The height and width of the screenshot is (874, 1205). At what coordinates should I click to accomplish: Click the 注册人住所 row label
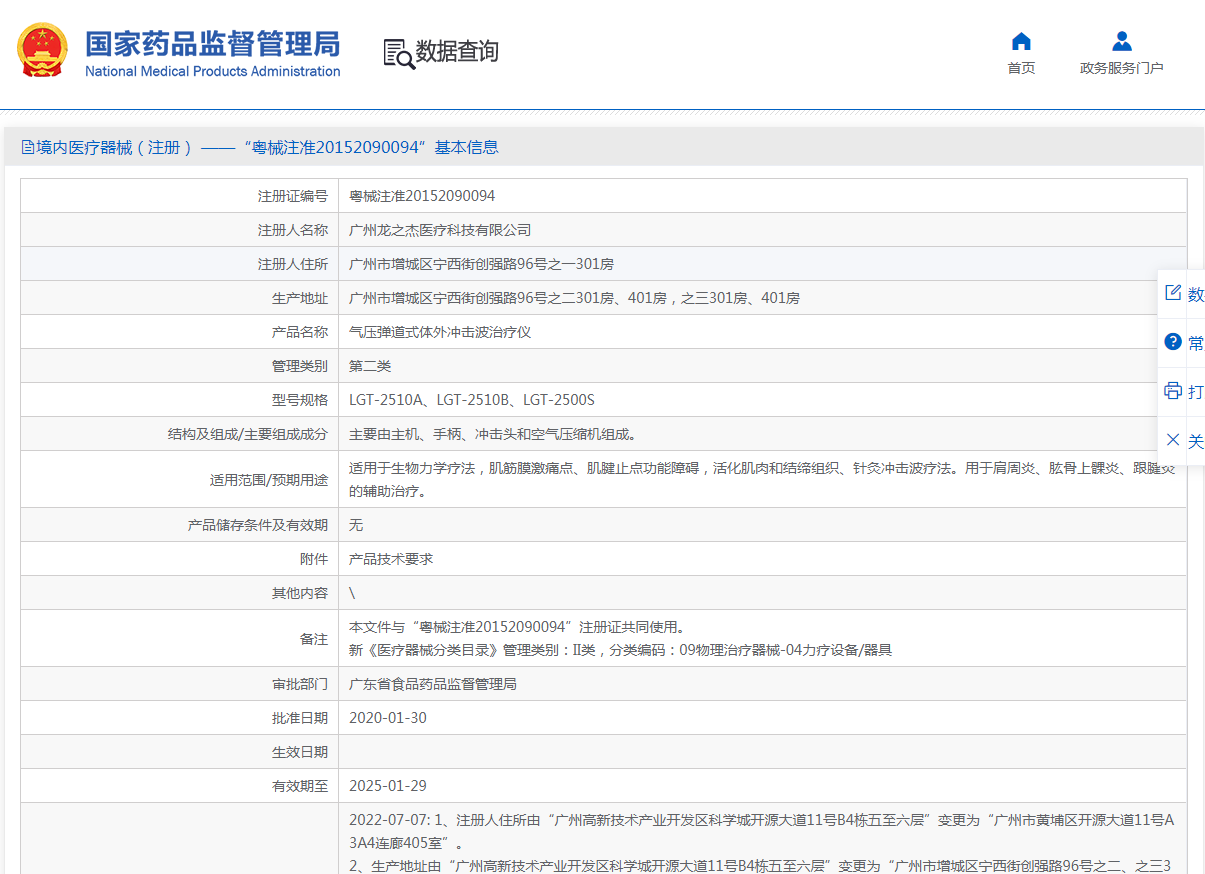[293, 264]
